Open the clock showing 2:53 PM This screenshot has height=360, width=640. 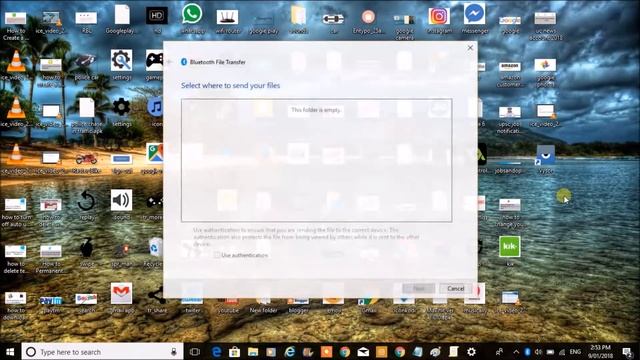pos(600,352)
